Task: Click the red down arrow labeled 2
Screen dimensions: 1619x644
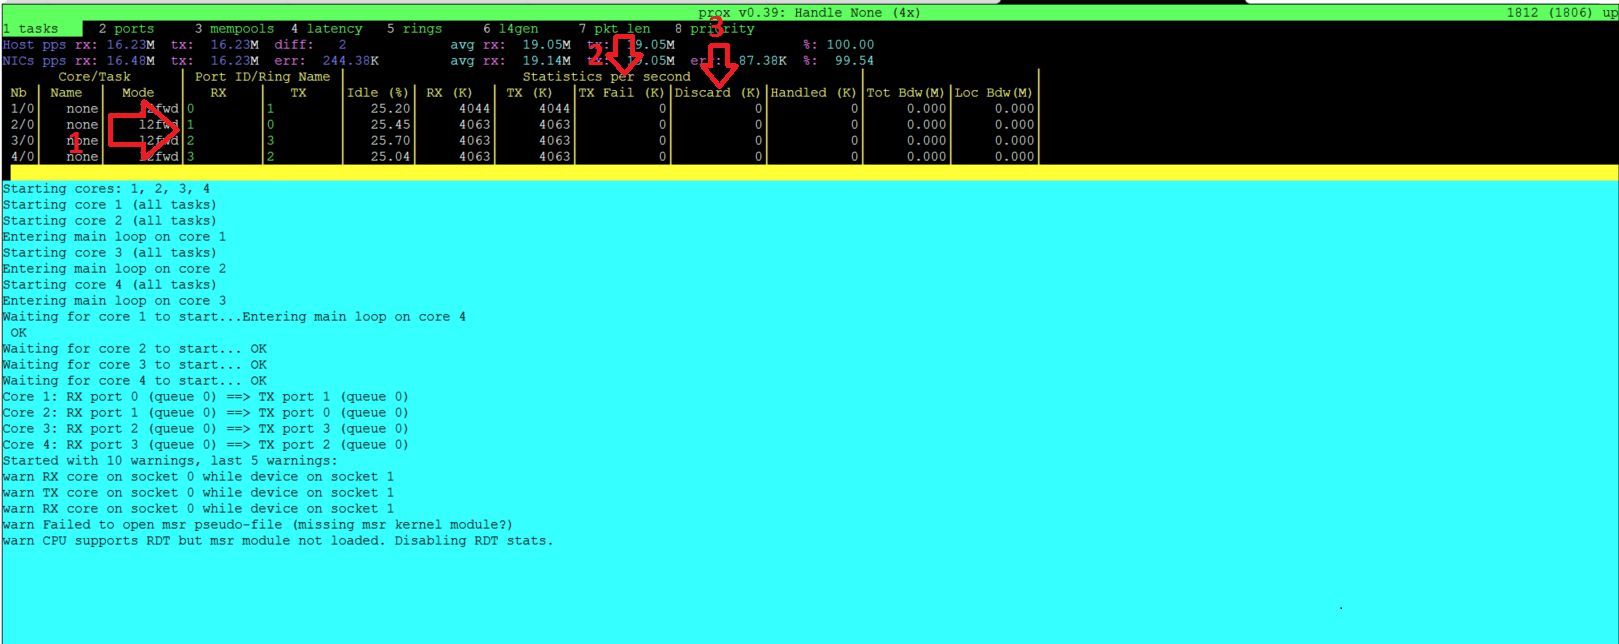Action: point(624,58)
